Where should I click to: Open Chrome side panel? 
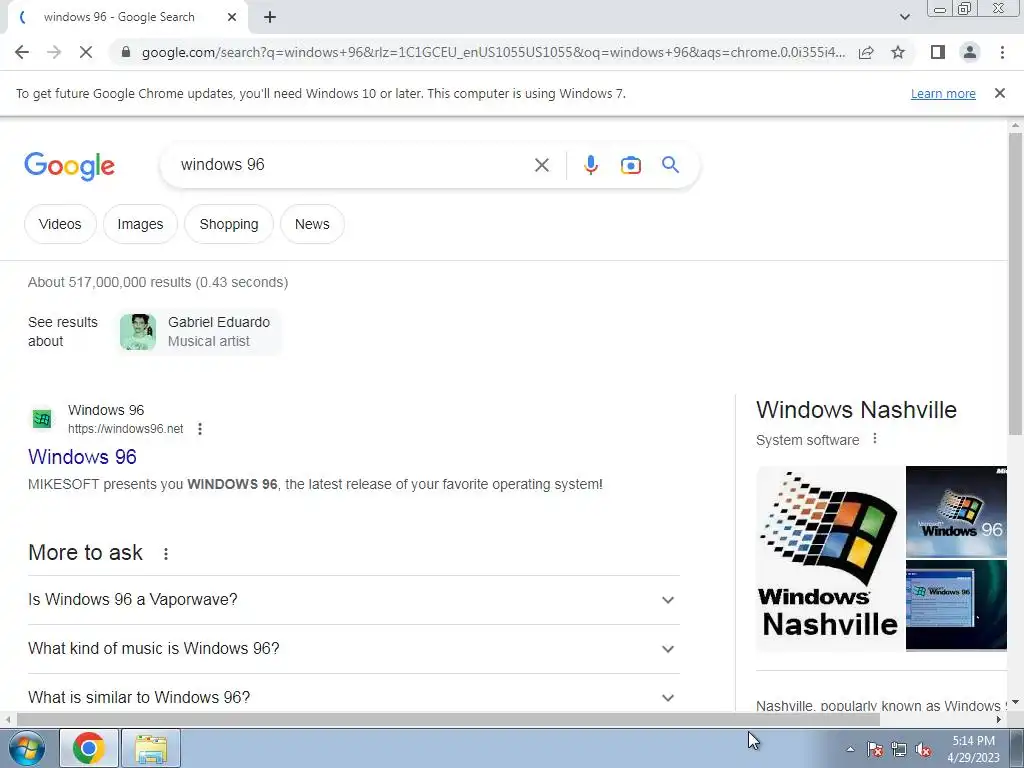tap(938, 52)
